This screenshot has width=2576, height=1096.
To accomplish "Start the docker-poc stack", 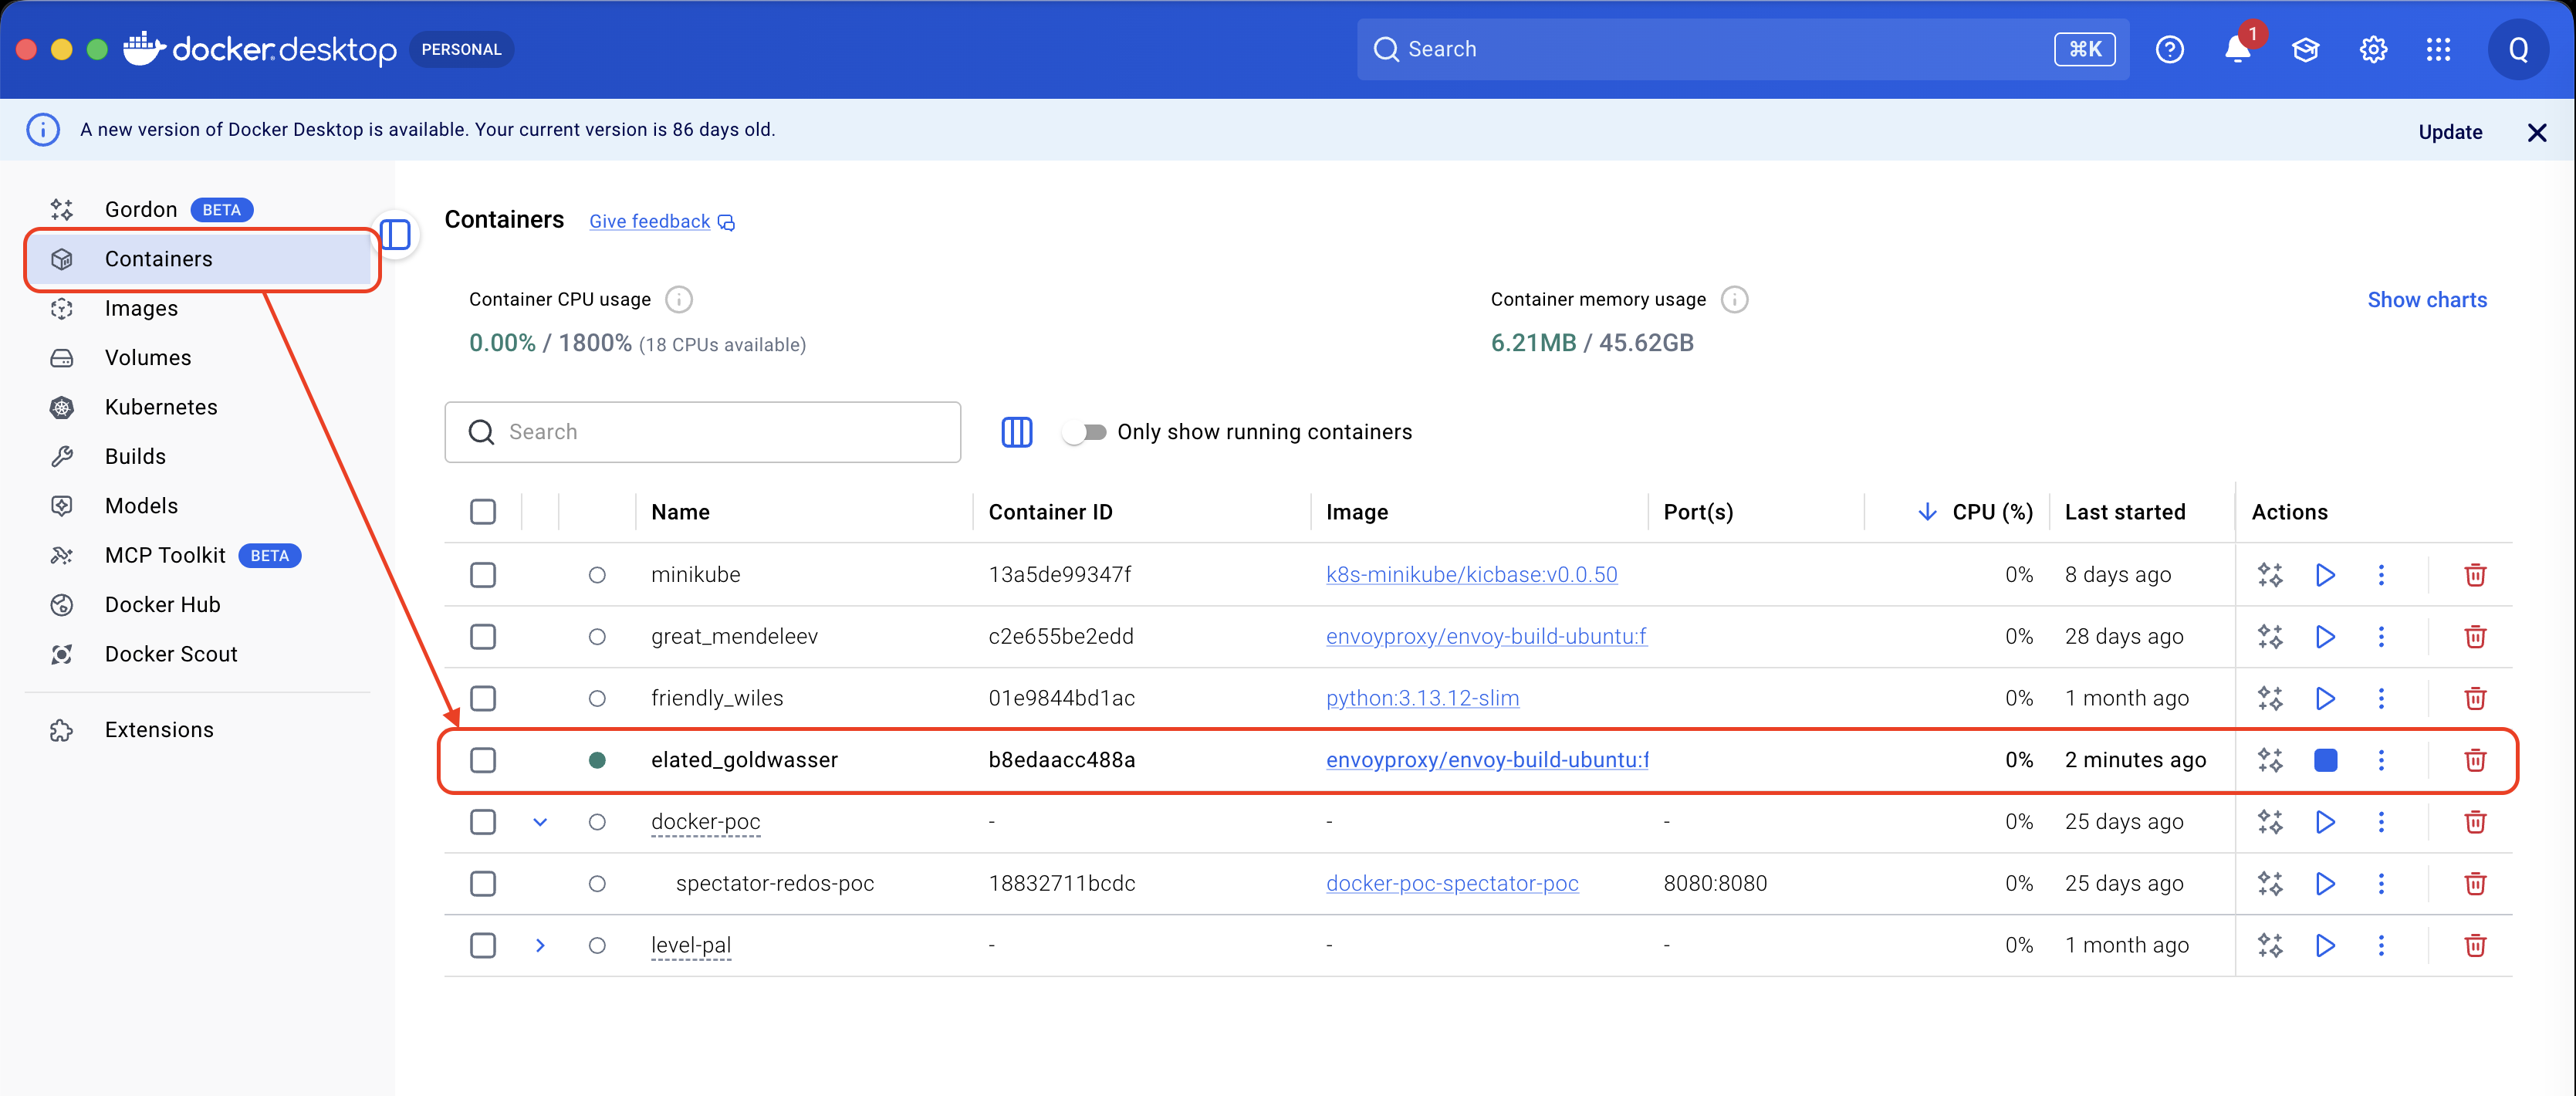I will tap(2325, 822).
